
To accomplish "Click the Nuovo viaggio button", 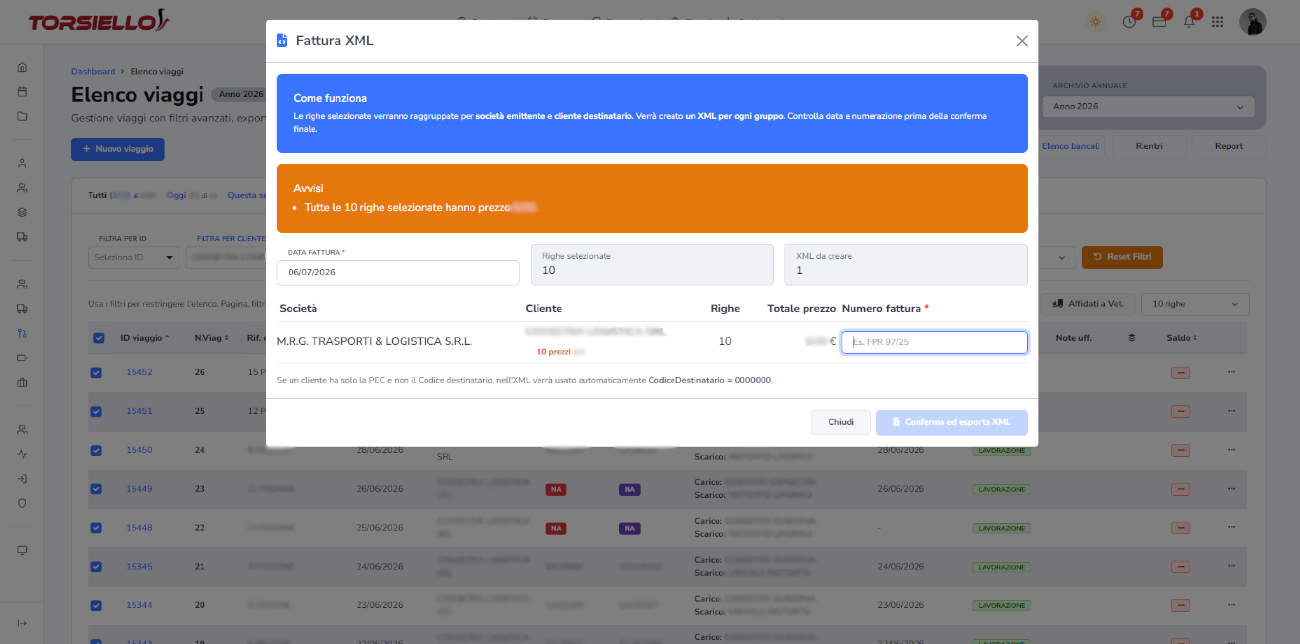I will pyautogui.click(x=118, y=149).
